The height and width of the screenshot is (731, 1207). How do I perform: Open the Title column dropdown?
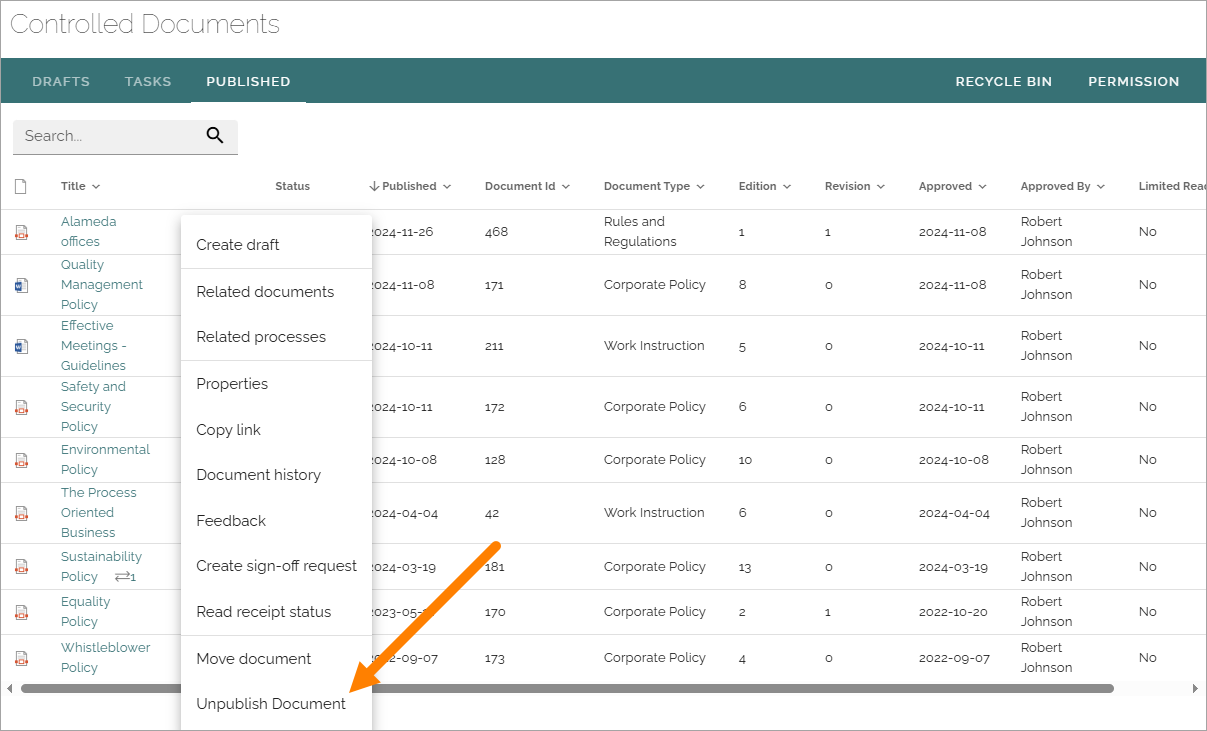coord(96,187)
